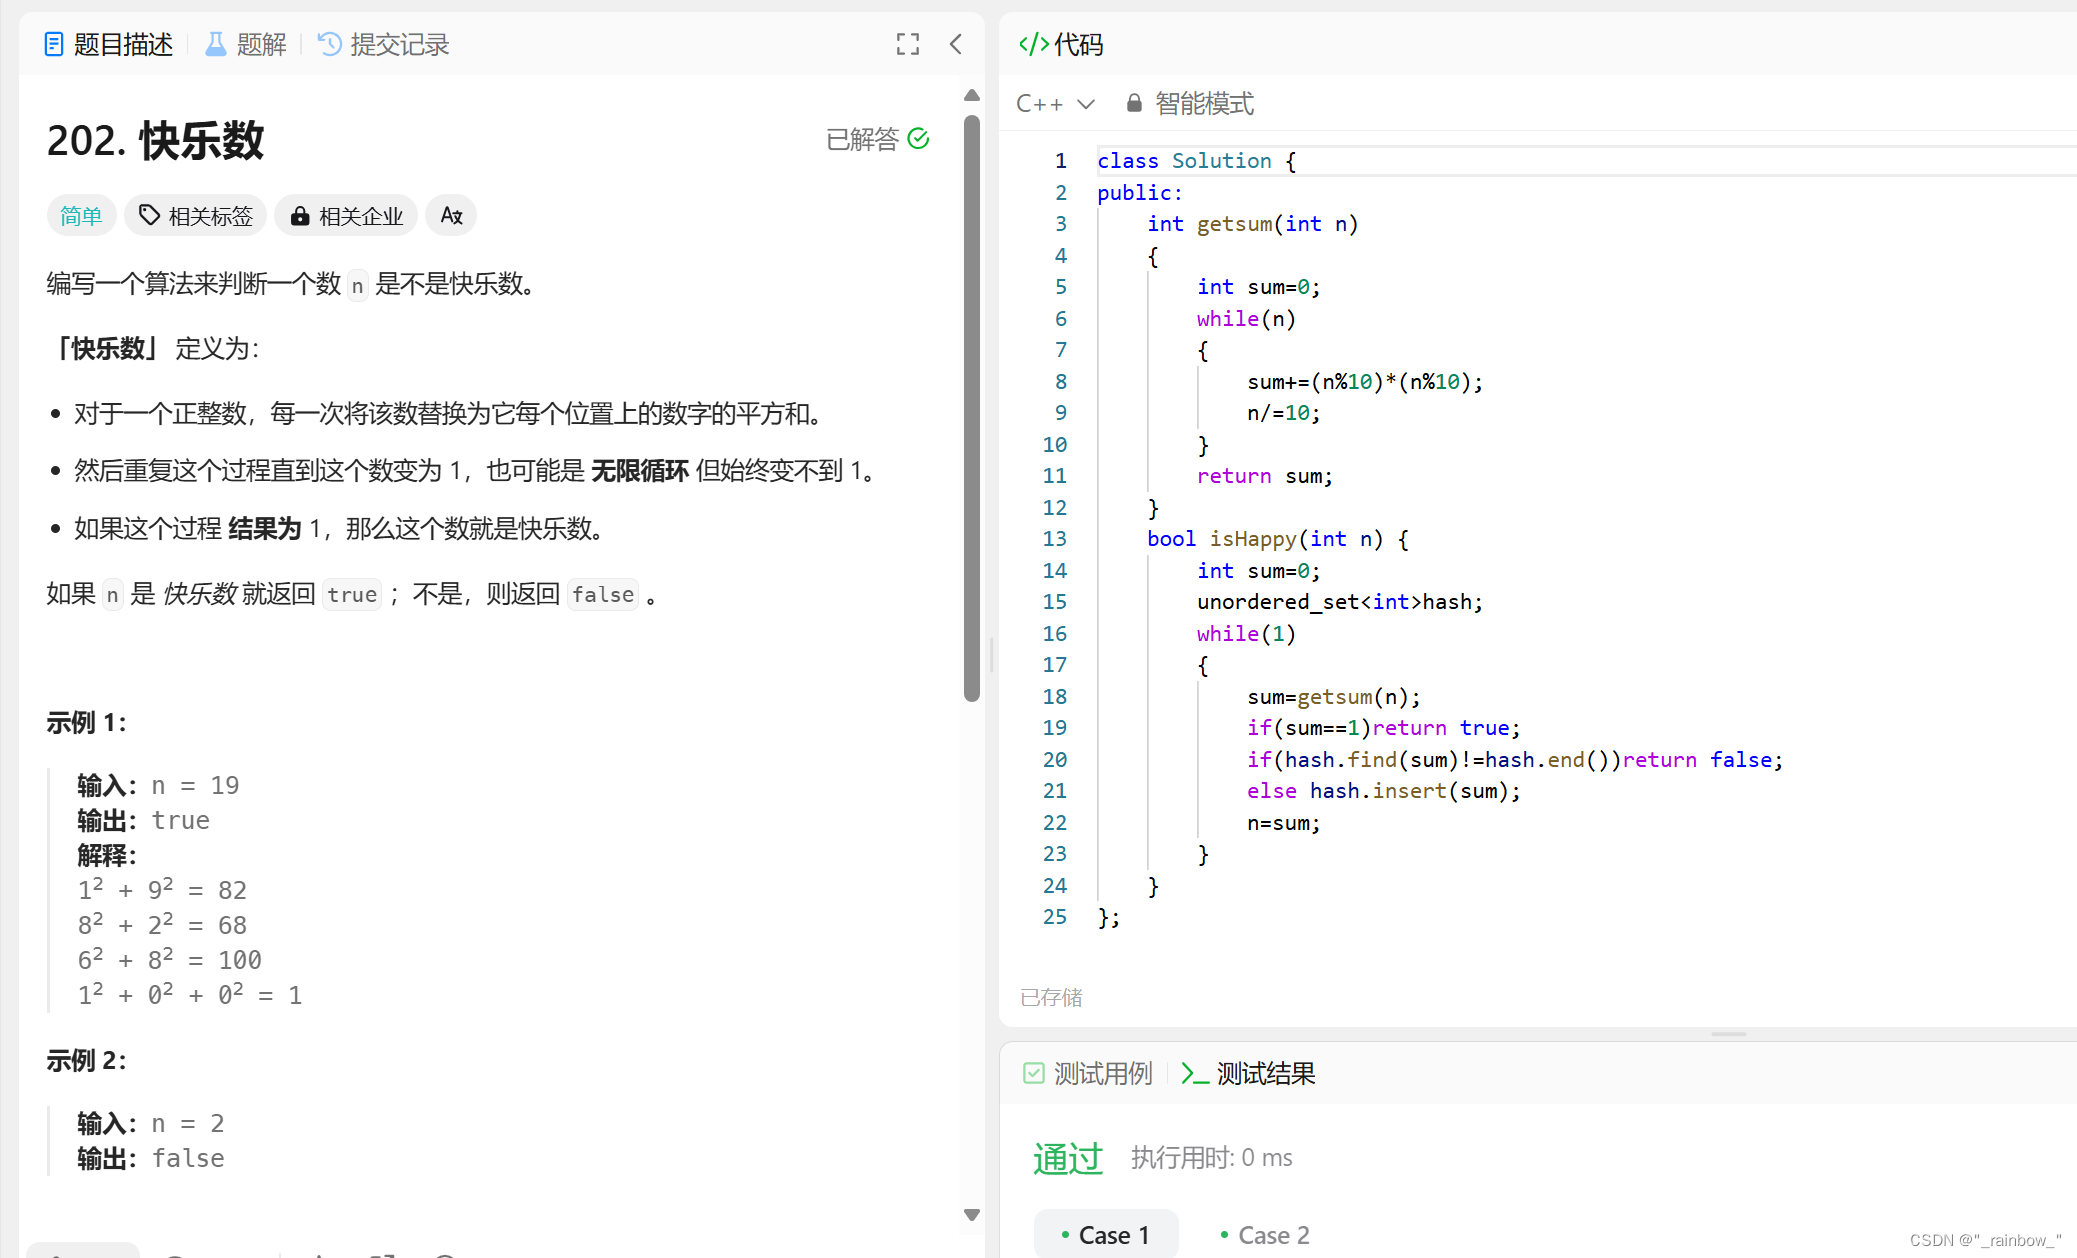Viewport: 2077px width, 1258px height.
Task: Click the flask icon for 题解
Action: tap(215, 44)
